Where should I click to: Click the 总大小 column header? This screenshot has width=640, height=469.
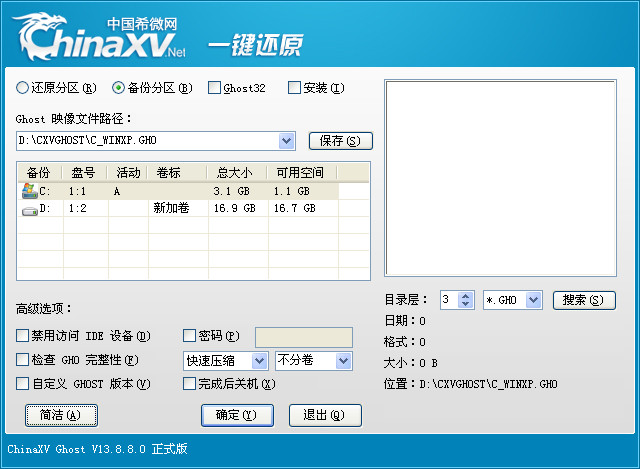237,173
